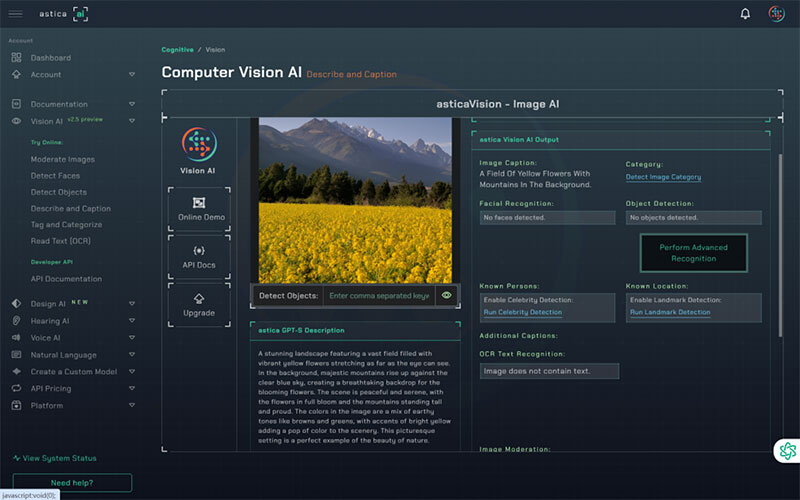Image resolution: width=800 pixels, height=500 pixels.
Task: Open the API Docs icon tile
Action: point(199,250)
